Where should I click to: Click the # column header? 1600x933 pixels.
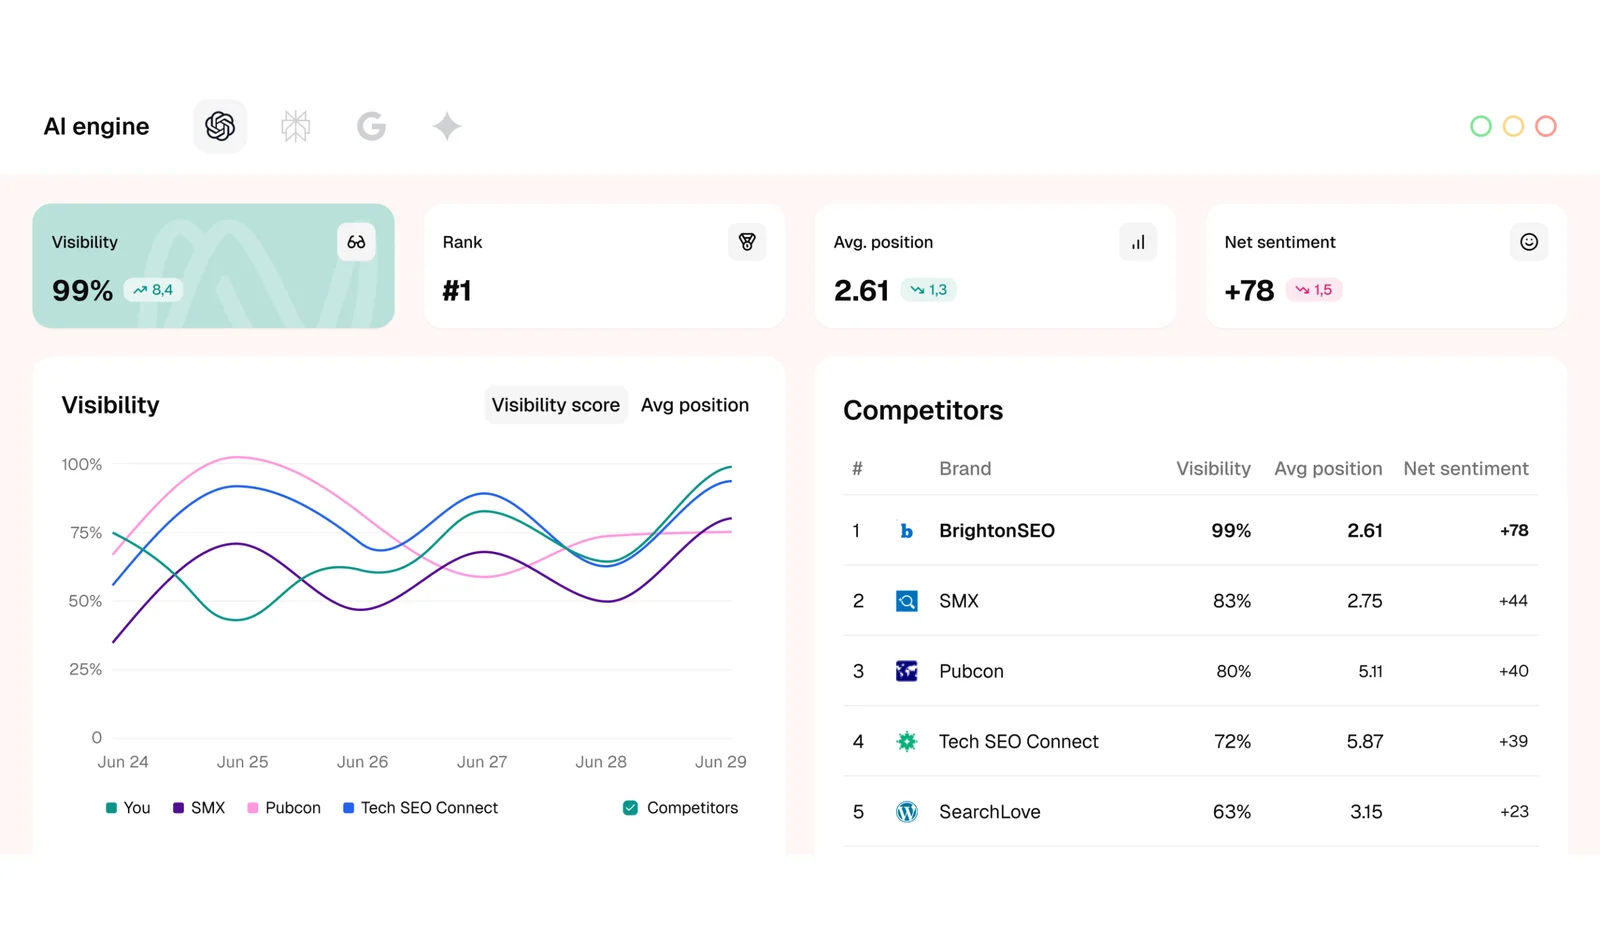[857, 469]
